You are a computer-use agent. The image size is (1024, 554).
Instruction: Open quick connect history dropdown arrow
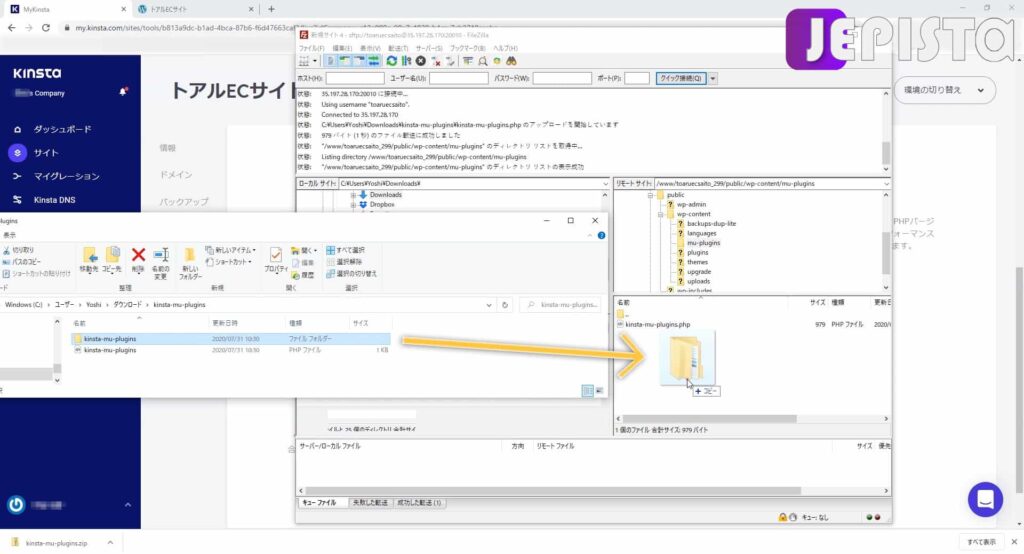[712, 78]
